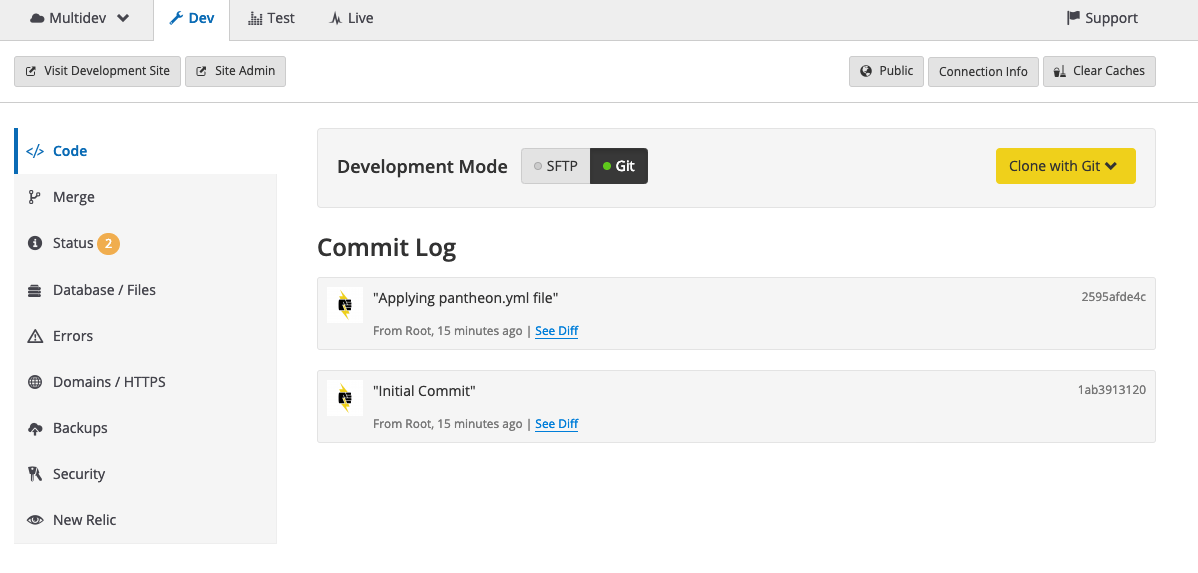
Task: See Diff for pantheon.yml commit
Action: 556,331
